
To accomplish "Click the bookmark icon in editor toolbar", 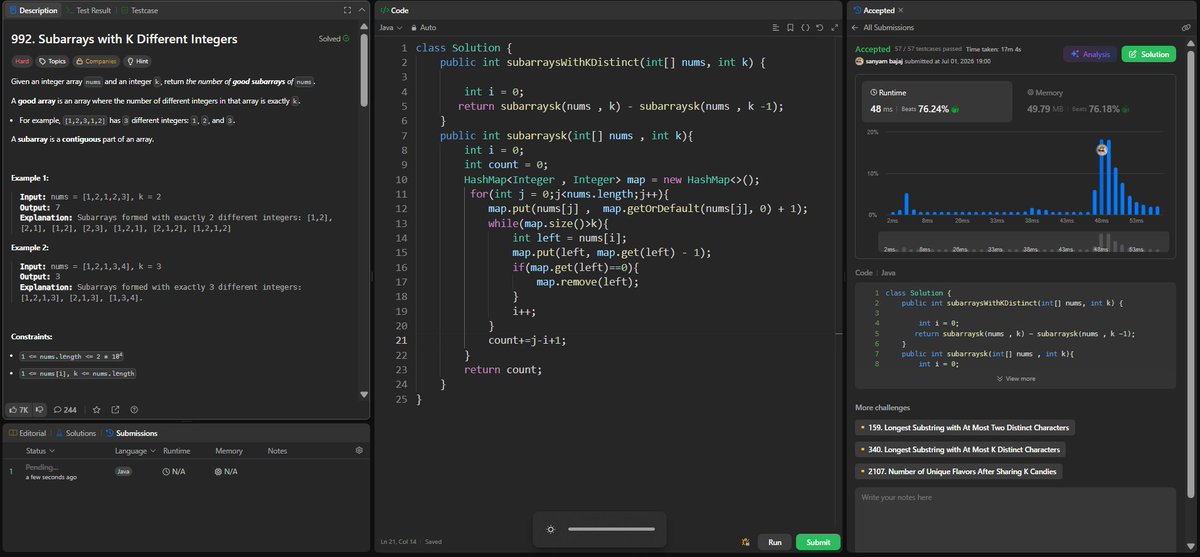I will pos(790,27).
